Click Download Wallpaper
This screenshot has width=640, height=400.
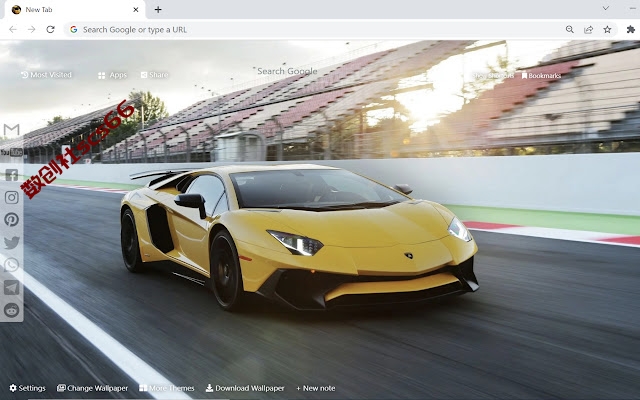point(245,388)
